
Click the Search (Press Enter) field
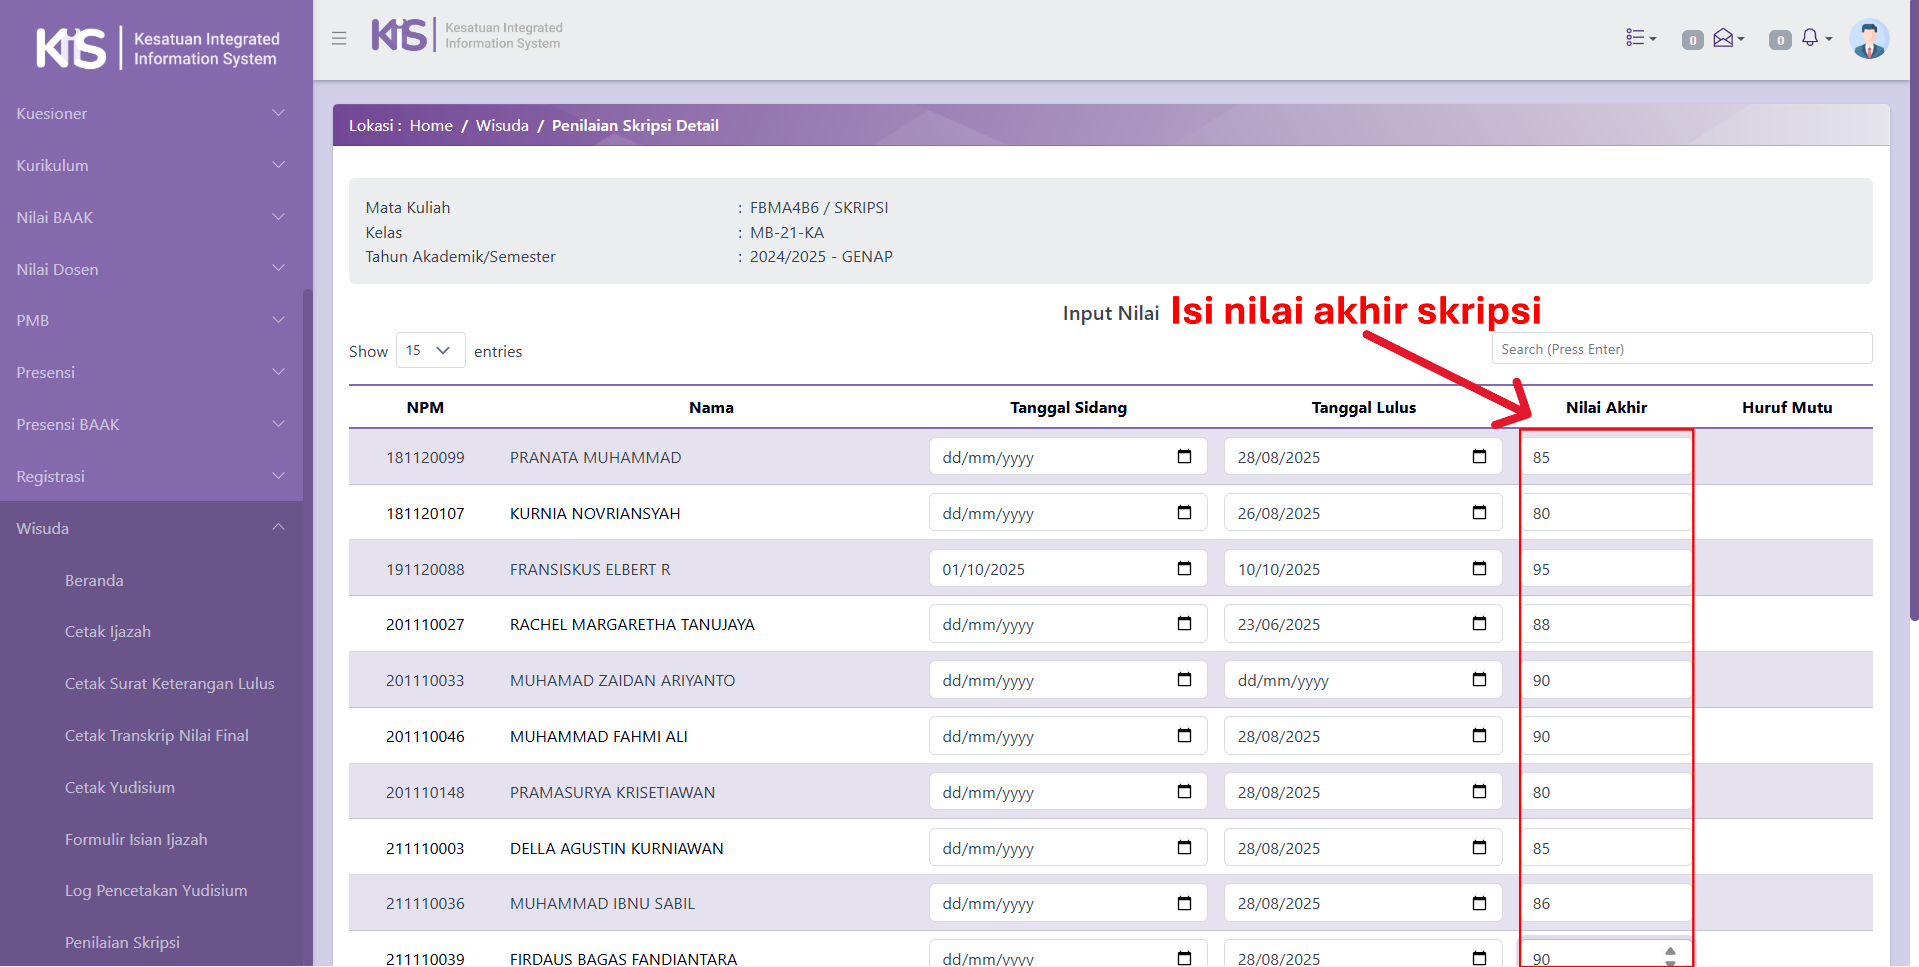click(x=1681, y=349)
